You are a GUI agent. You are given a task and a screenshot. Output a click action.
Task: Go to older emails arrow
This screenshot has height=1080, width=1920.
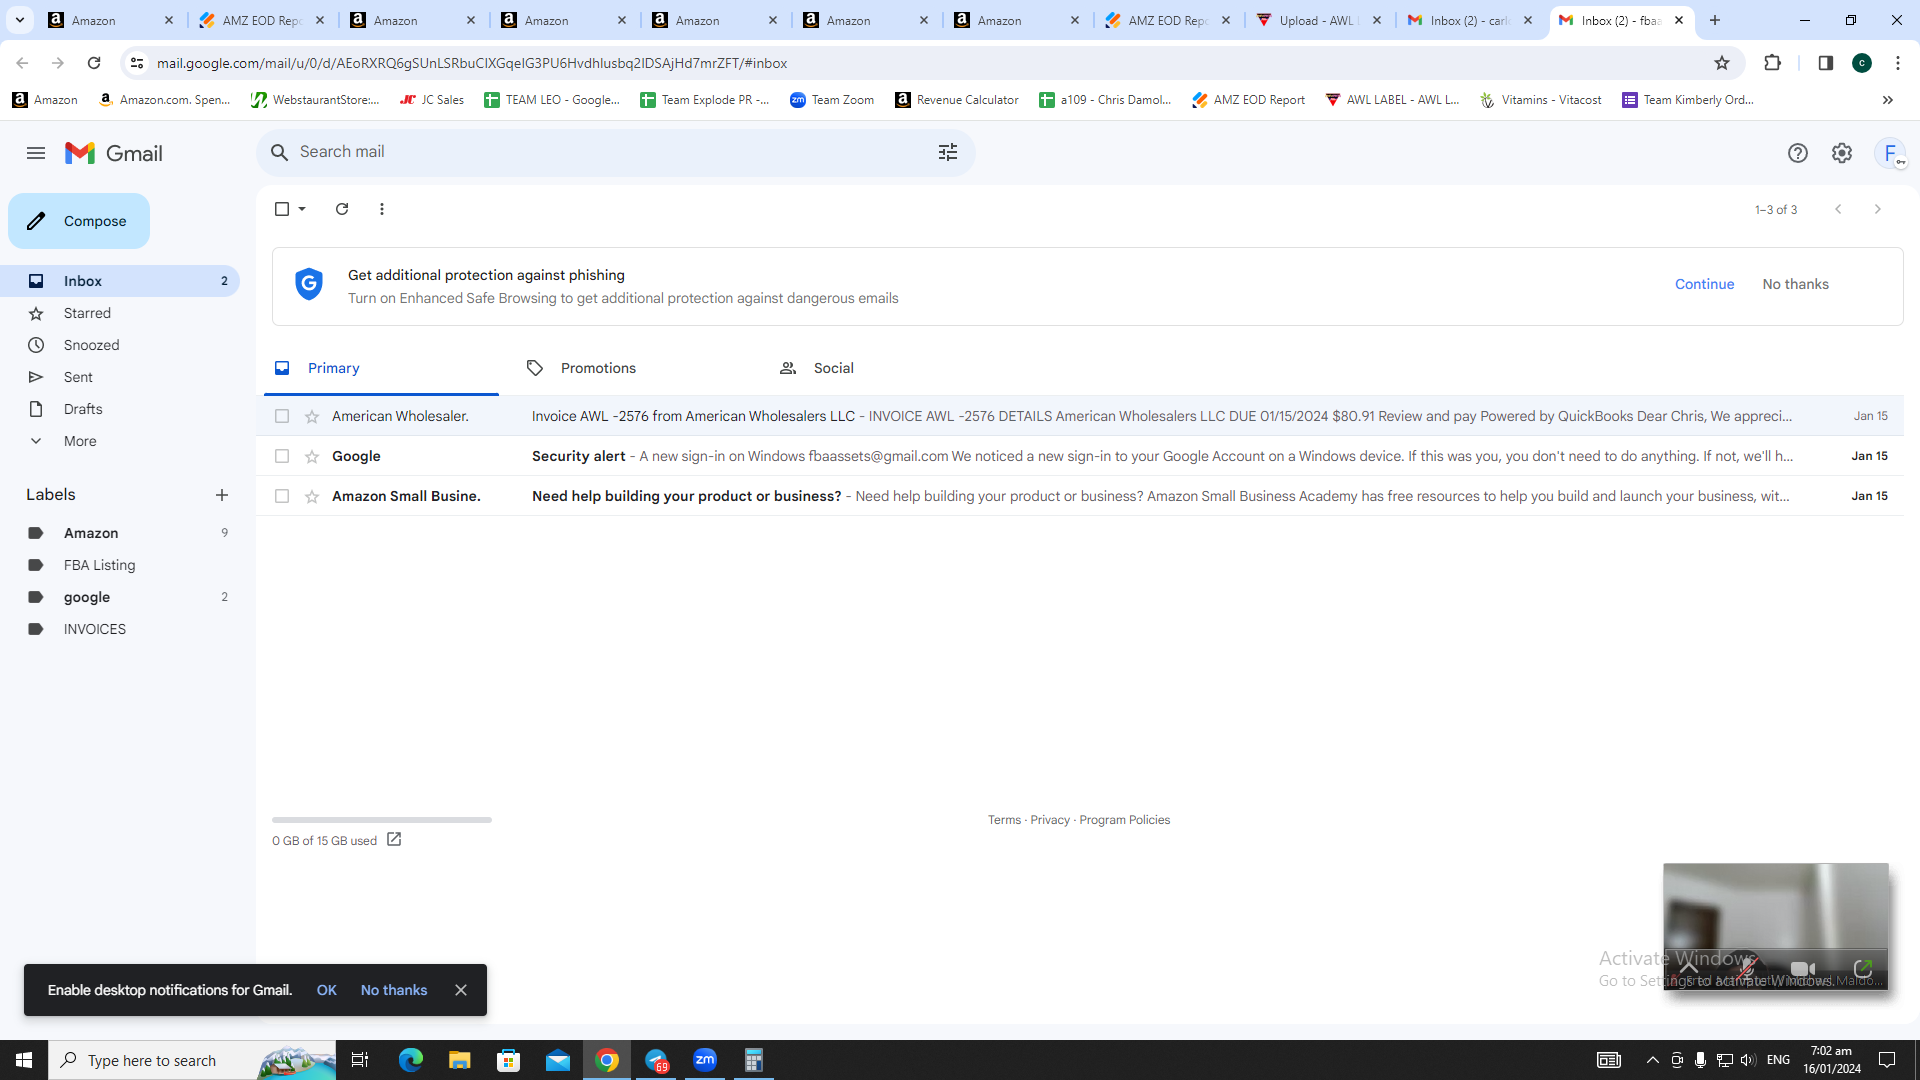click(x=1878, y=209)
